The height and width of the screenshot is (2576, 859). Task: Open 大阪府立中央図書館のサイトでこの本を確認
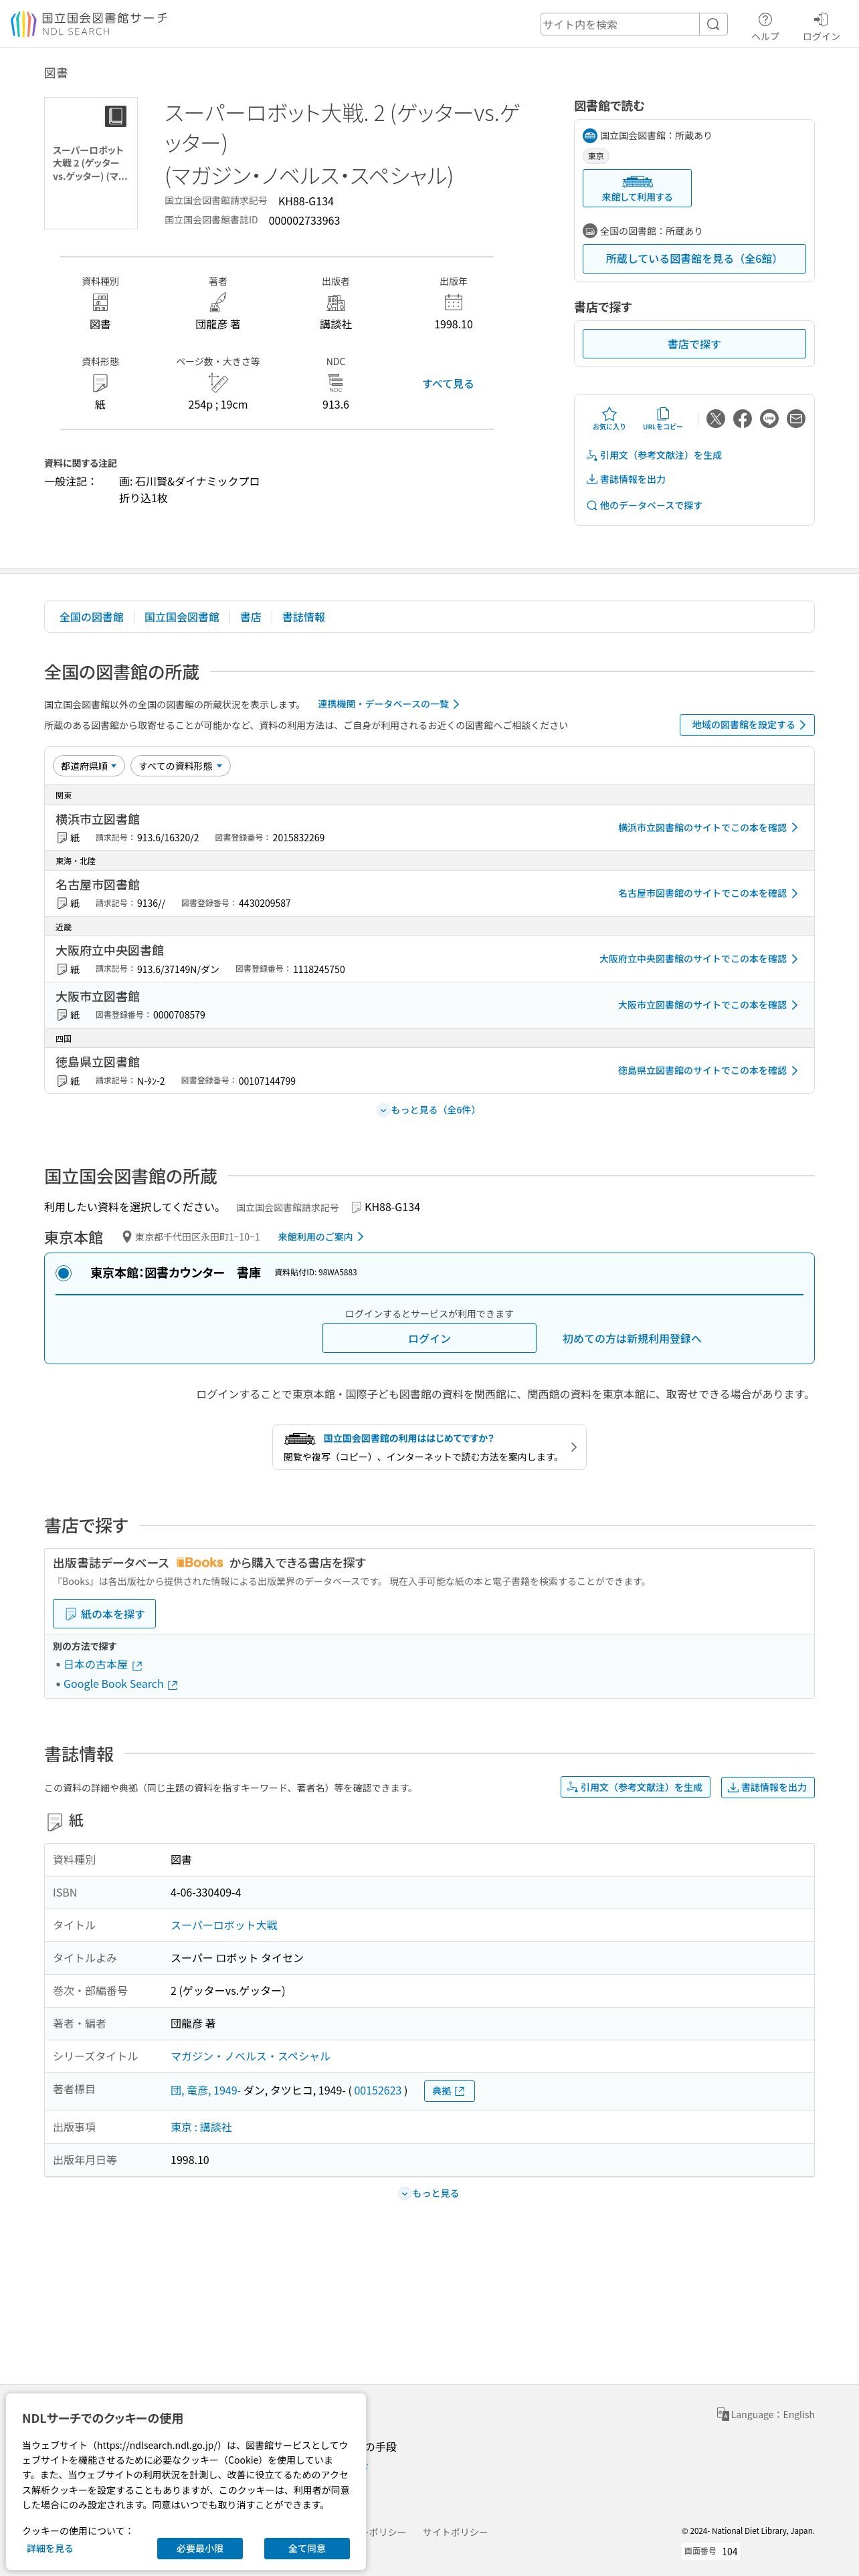point(699,959)
